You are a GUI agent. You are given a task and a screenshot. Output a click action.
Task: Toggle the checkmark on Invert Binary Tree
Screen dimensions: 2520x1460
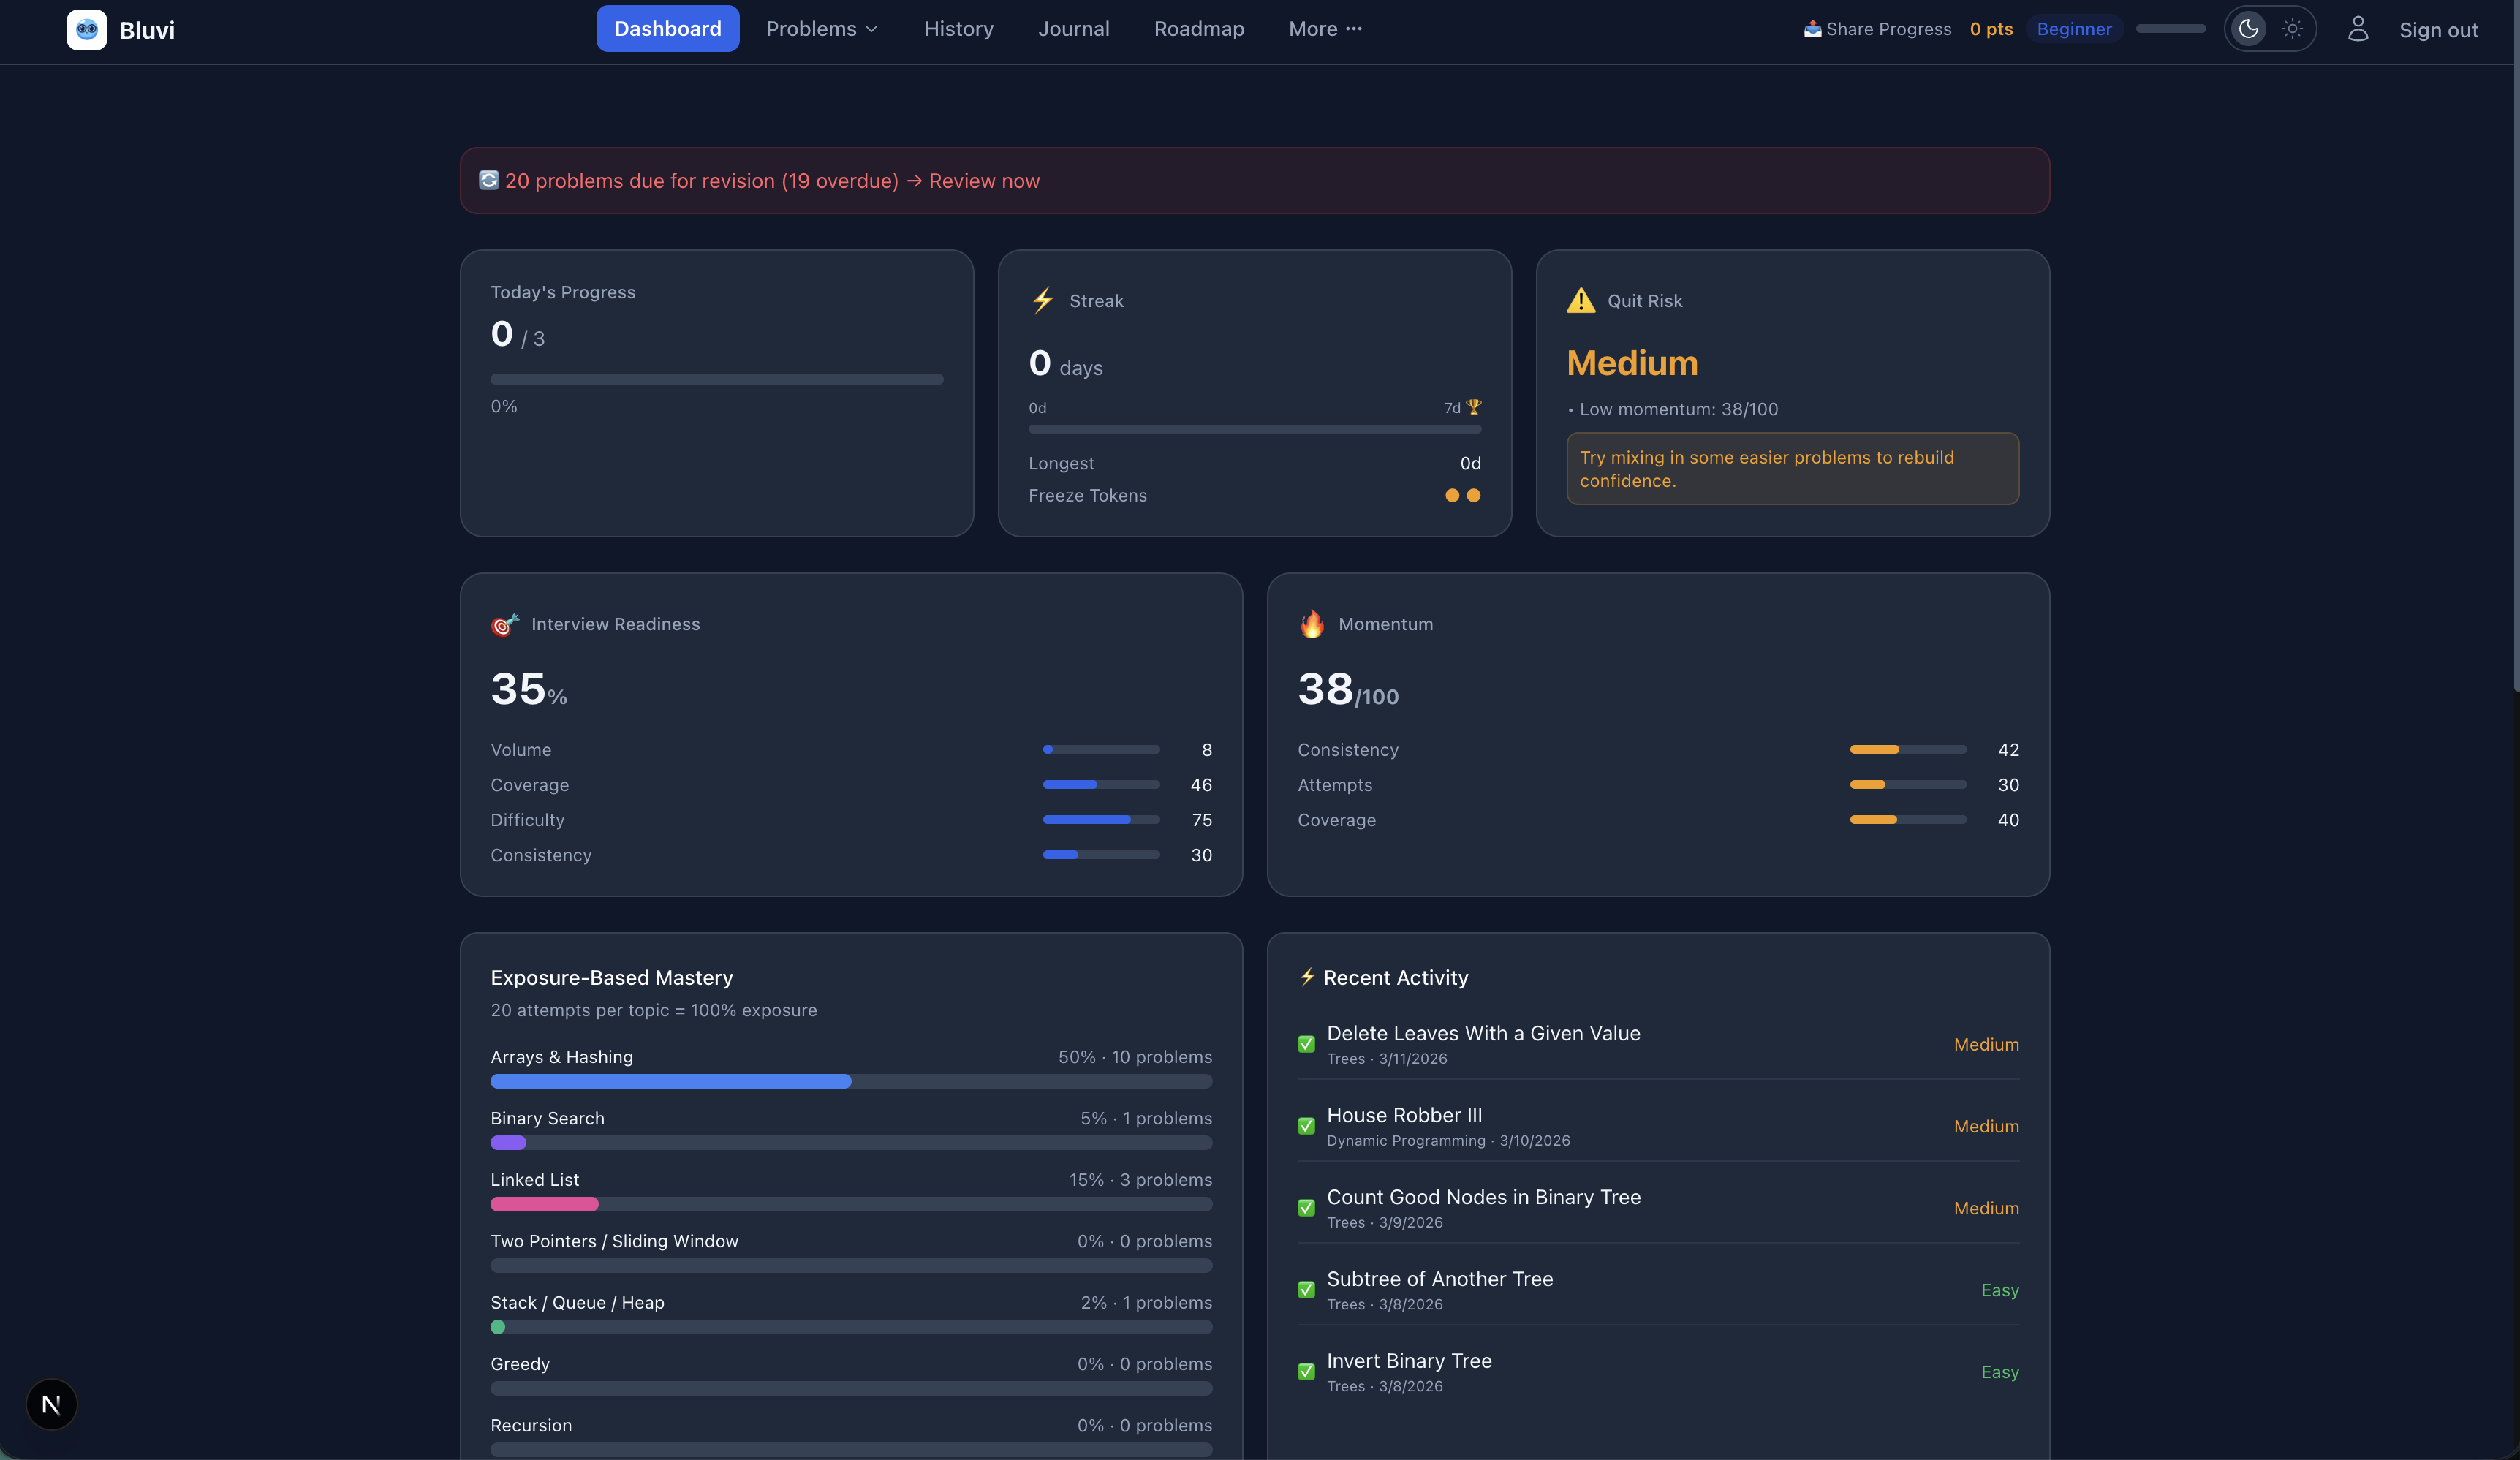[1306, 1371]
